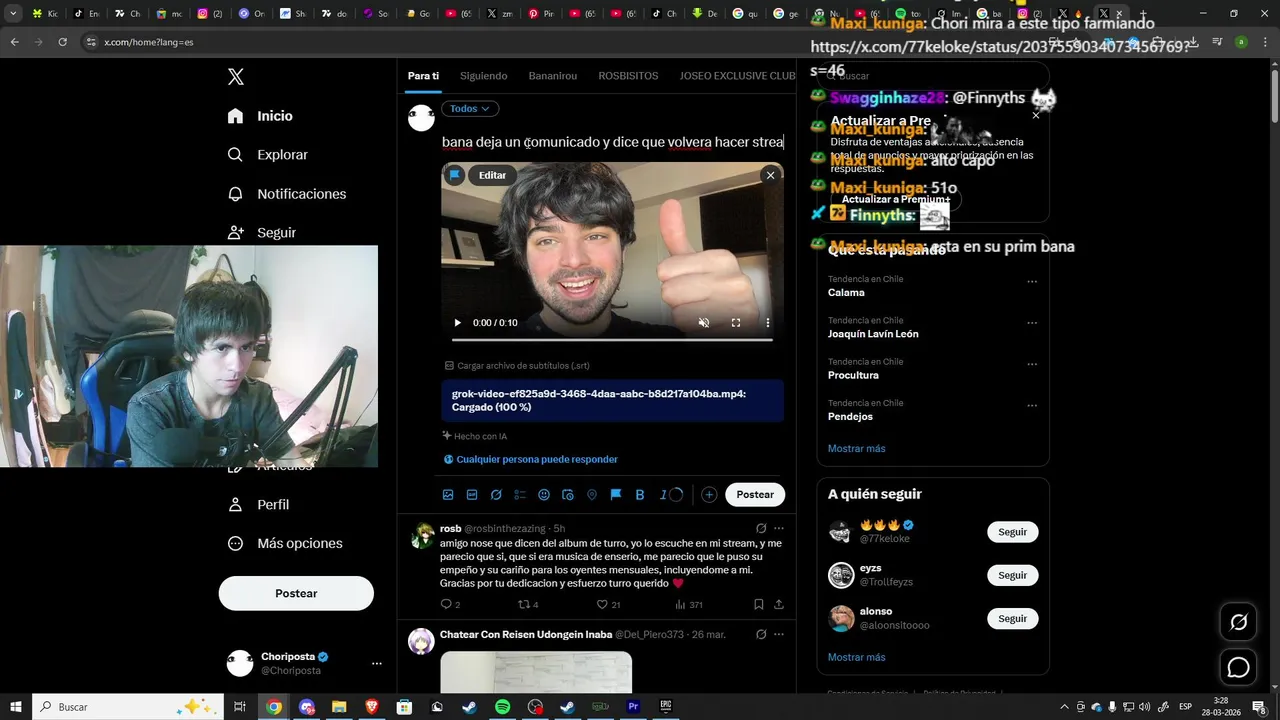Screen dimensions: 1280x720
Task: Open Spotify from the taskbar
Action: point(502,707)
